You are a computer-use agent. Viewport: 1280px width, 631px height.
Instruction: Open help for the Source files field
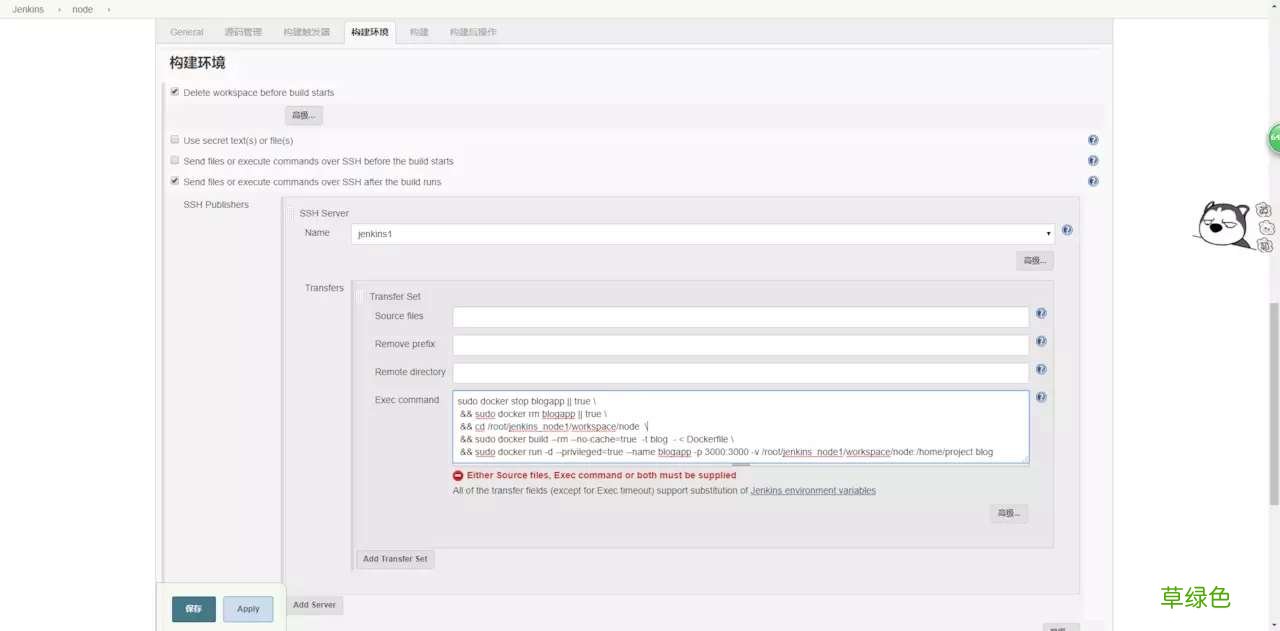tap(1040, 313)
